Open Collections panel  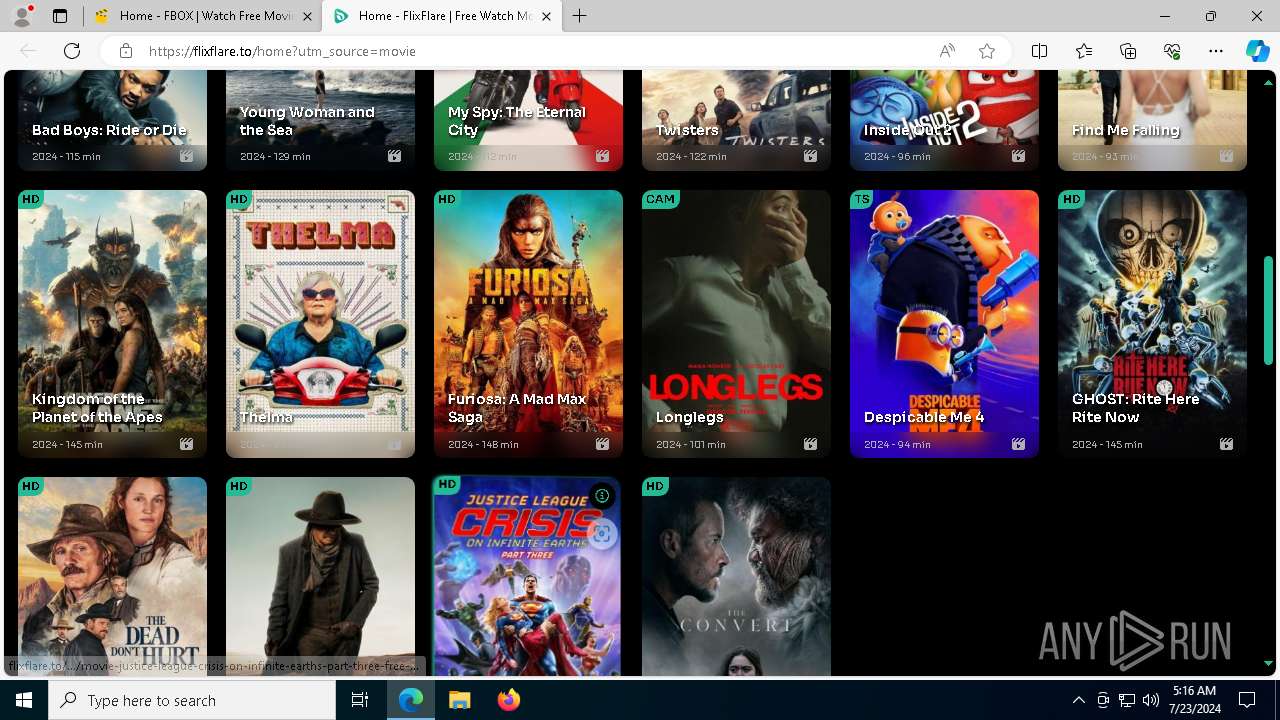pos(1128,51)
